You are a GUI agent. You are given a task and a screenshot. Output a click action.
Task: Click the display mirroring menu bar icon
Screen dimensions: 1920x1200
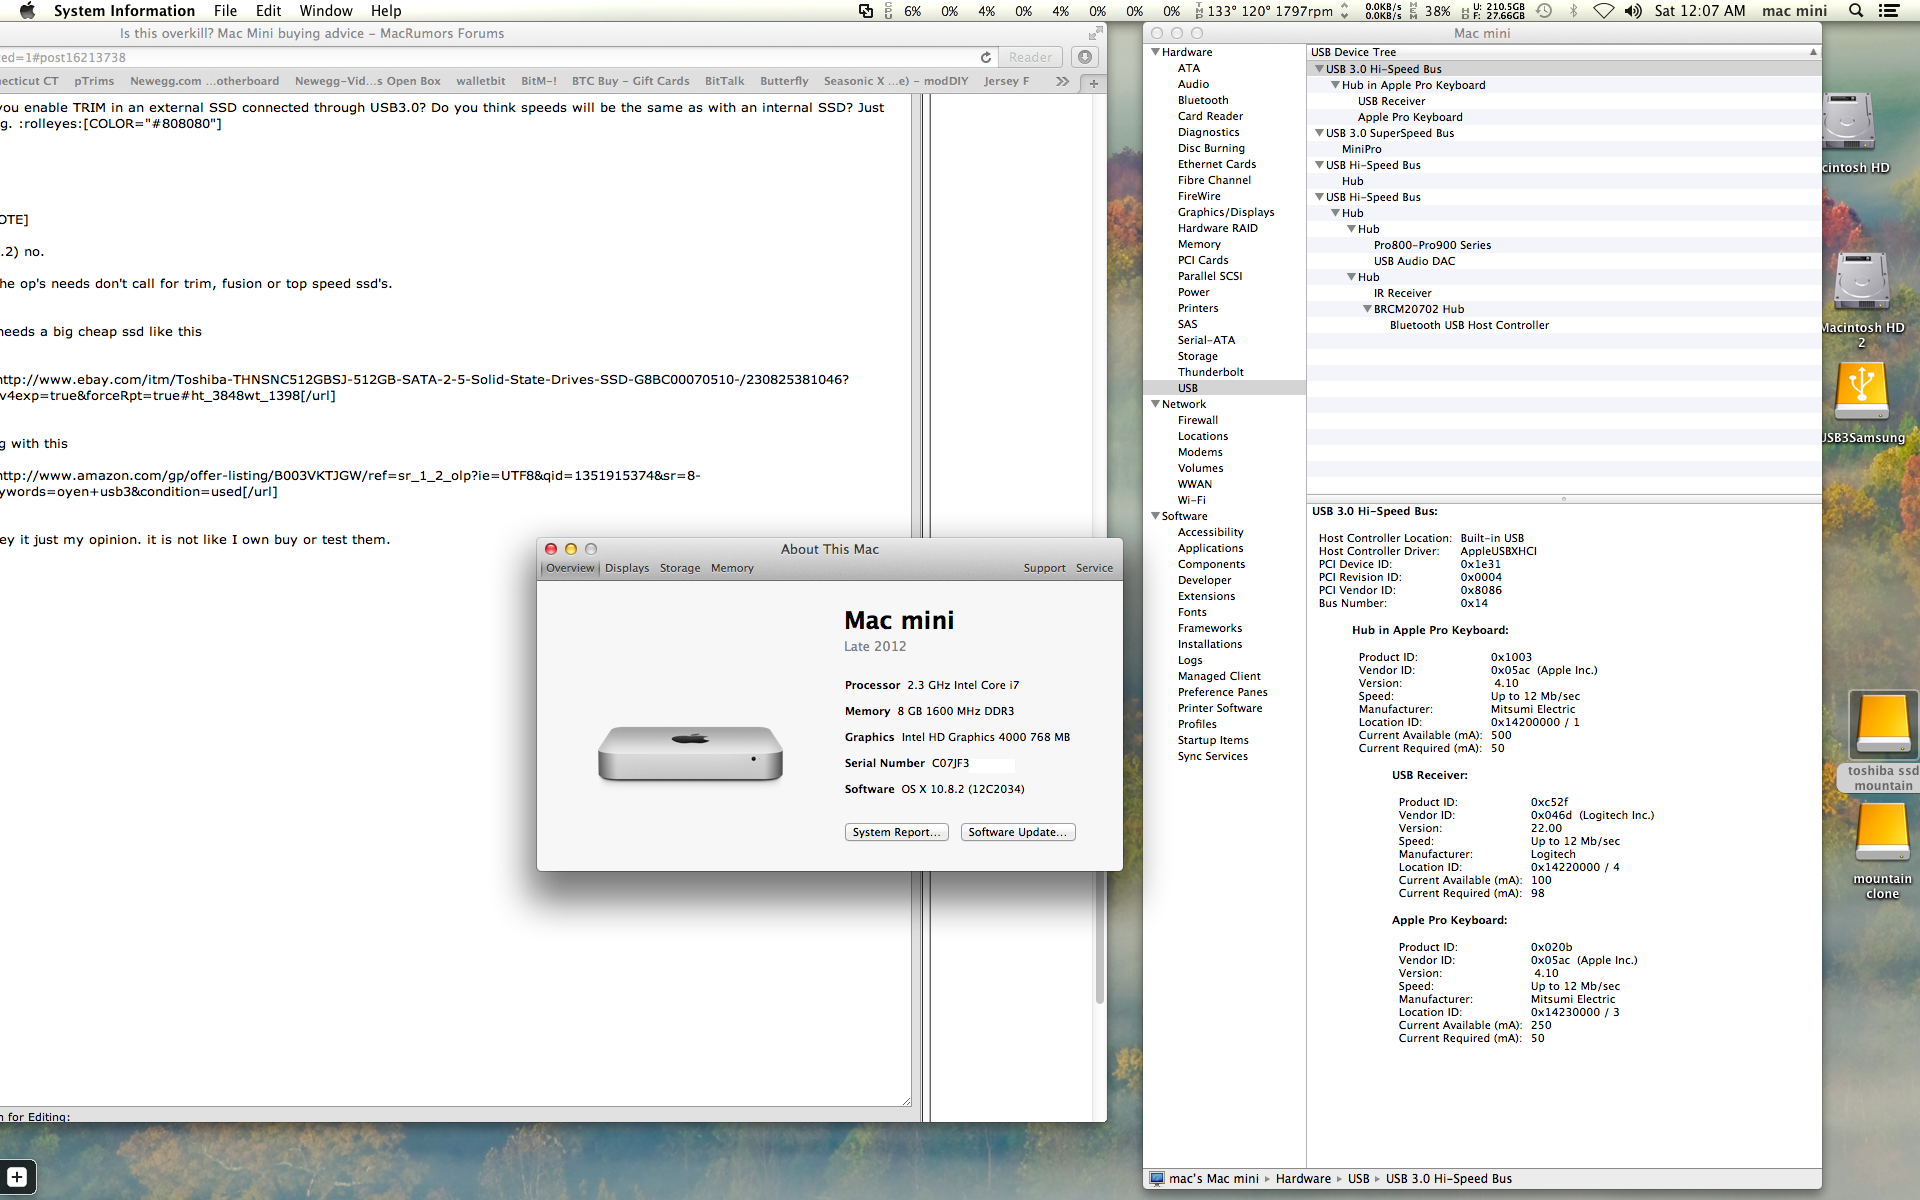866,11
